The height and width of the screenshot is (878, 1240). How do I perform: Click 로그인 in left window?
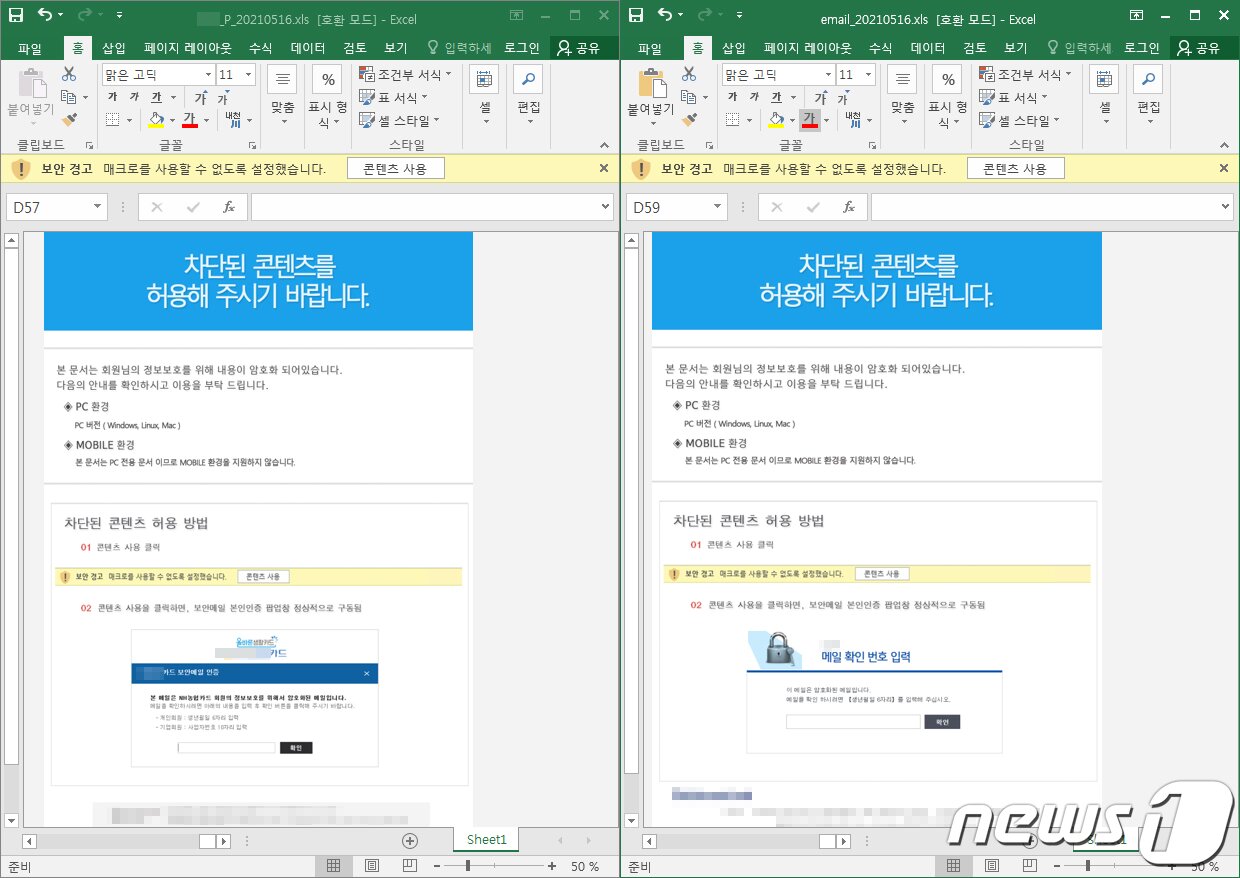522,48
